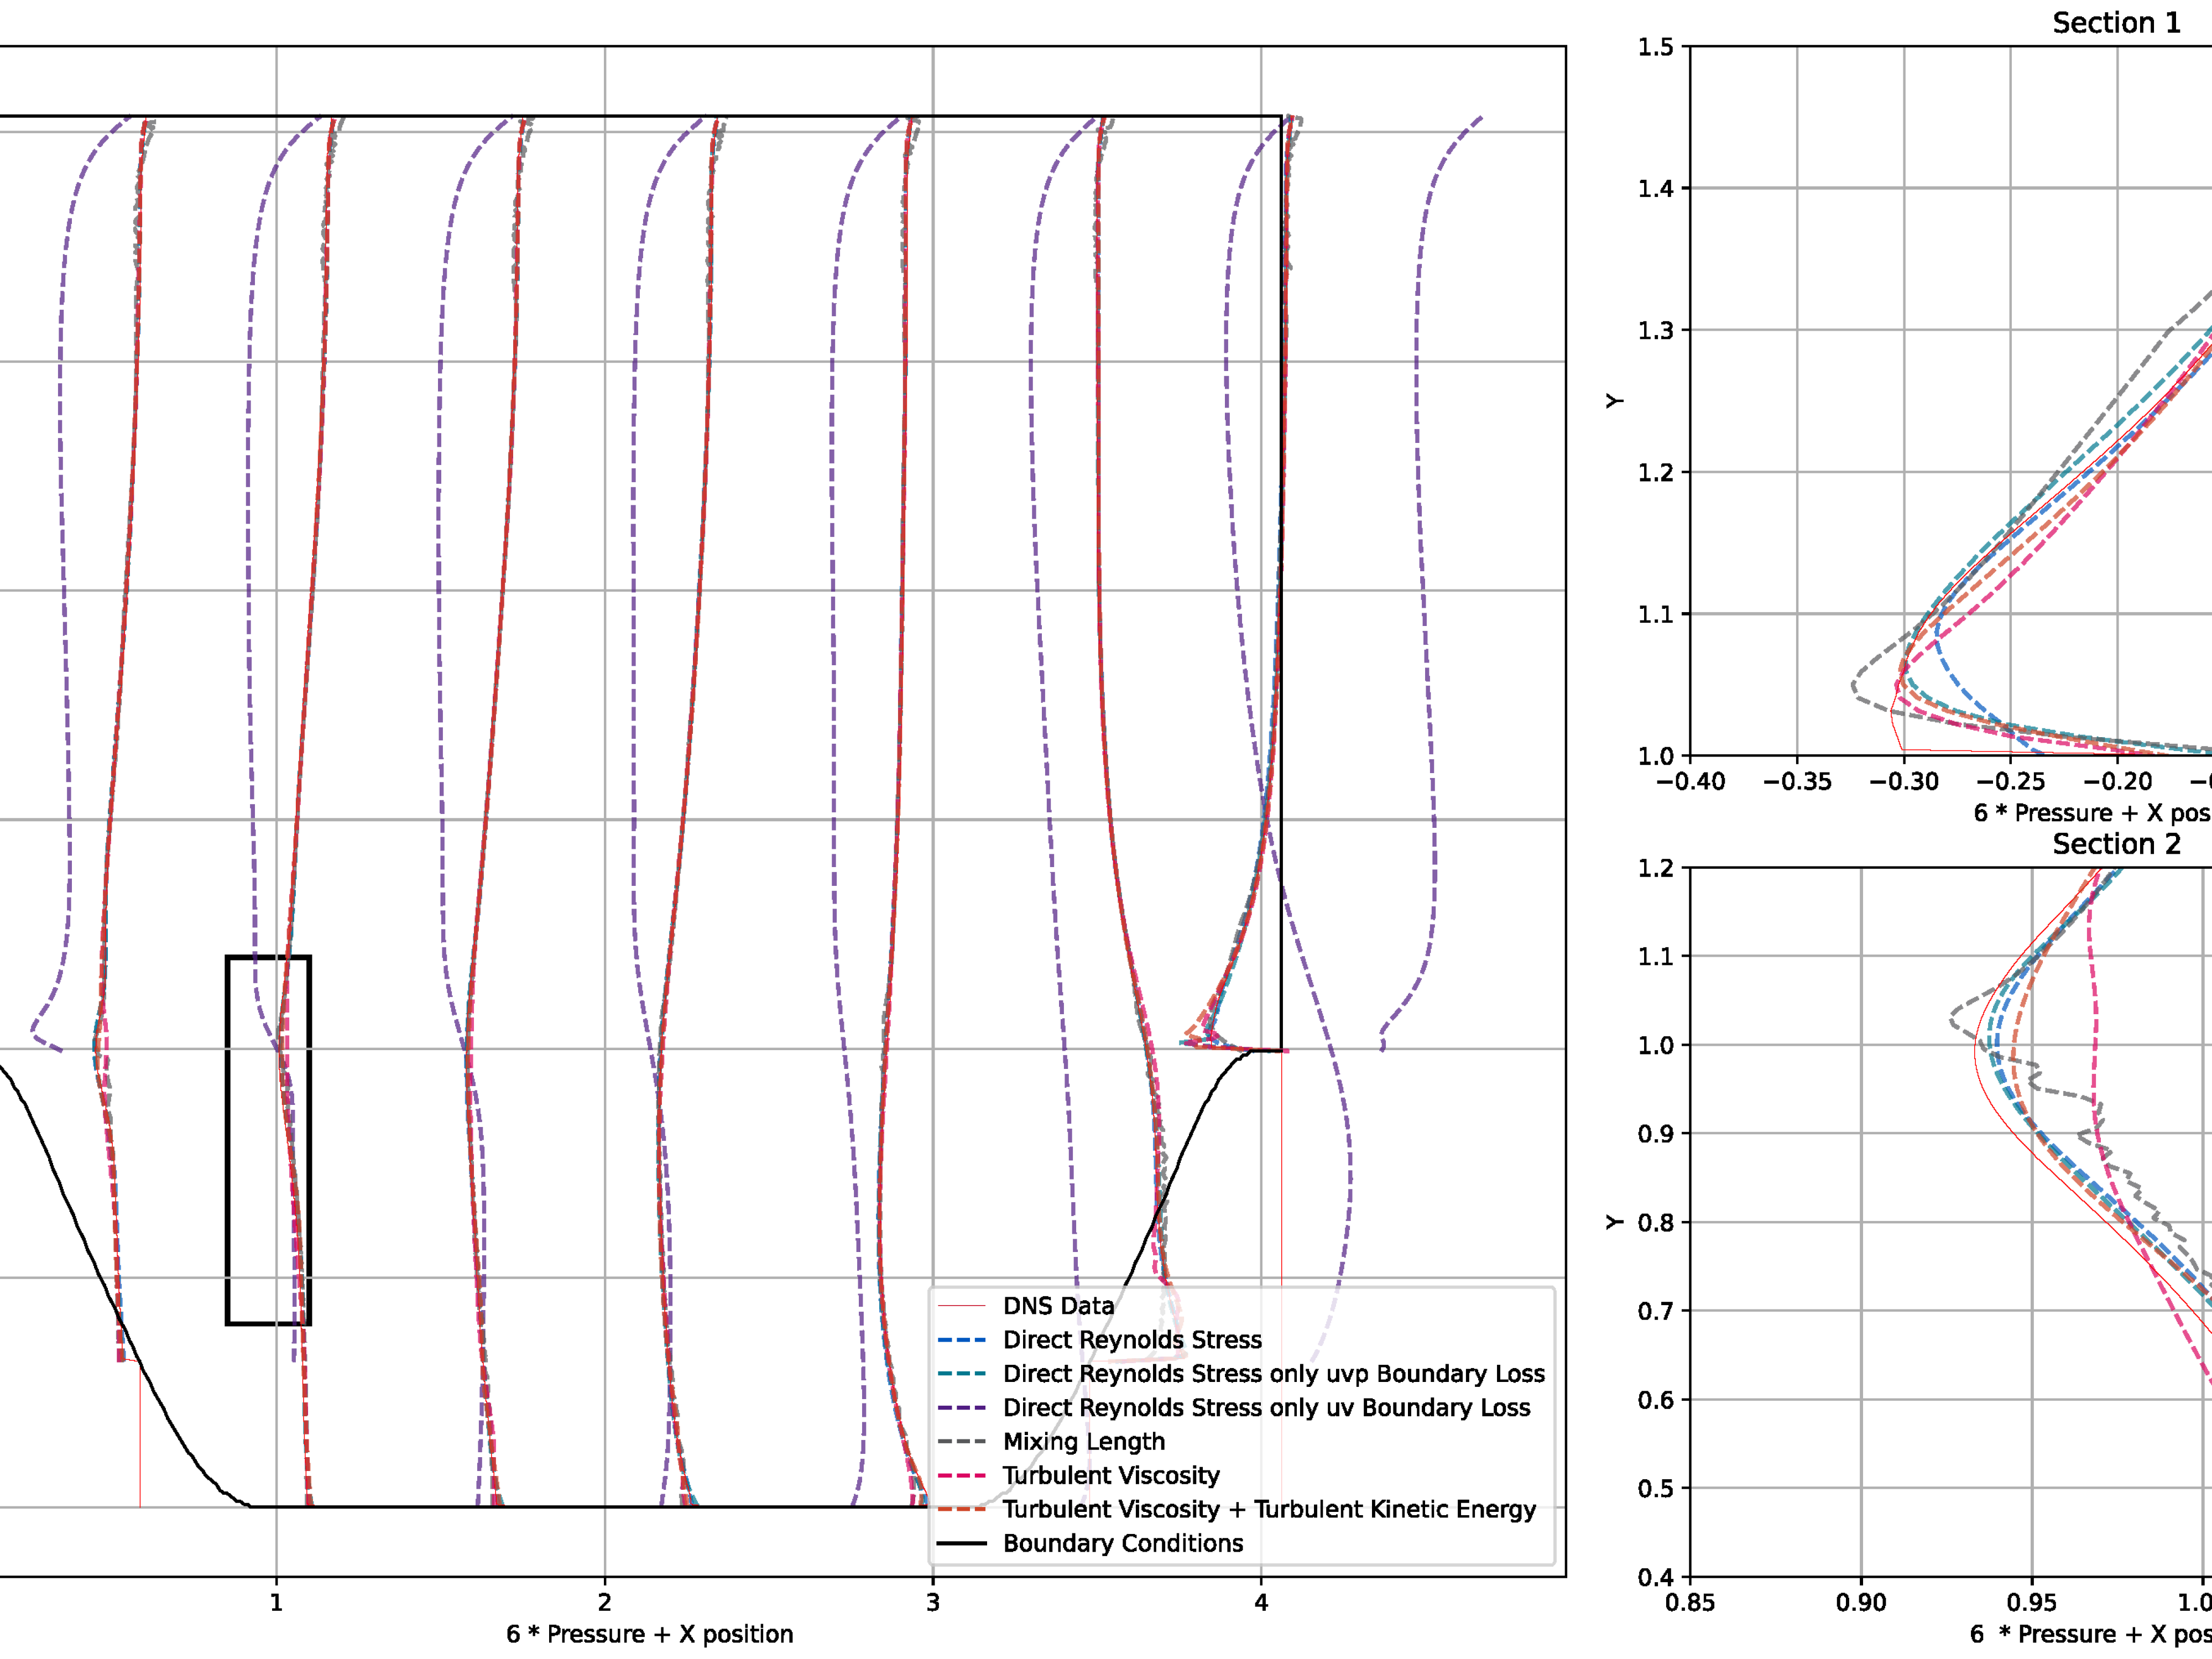
Task: Select the Boundary Conditions legend entry
Action: point(1123,1543)
